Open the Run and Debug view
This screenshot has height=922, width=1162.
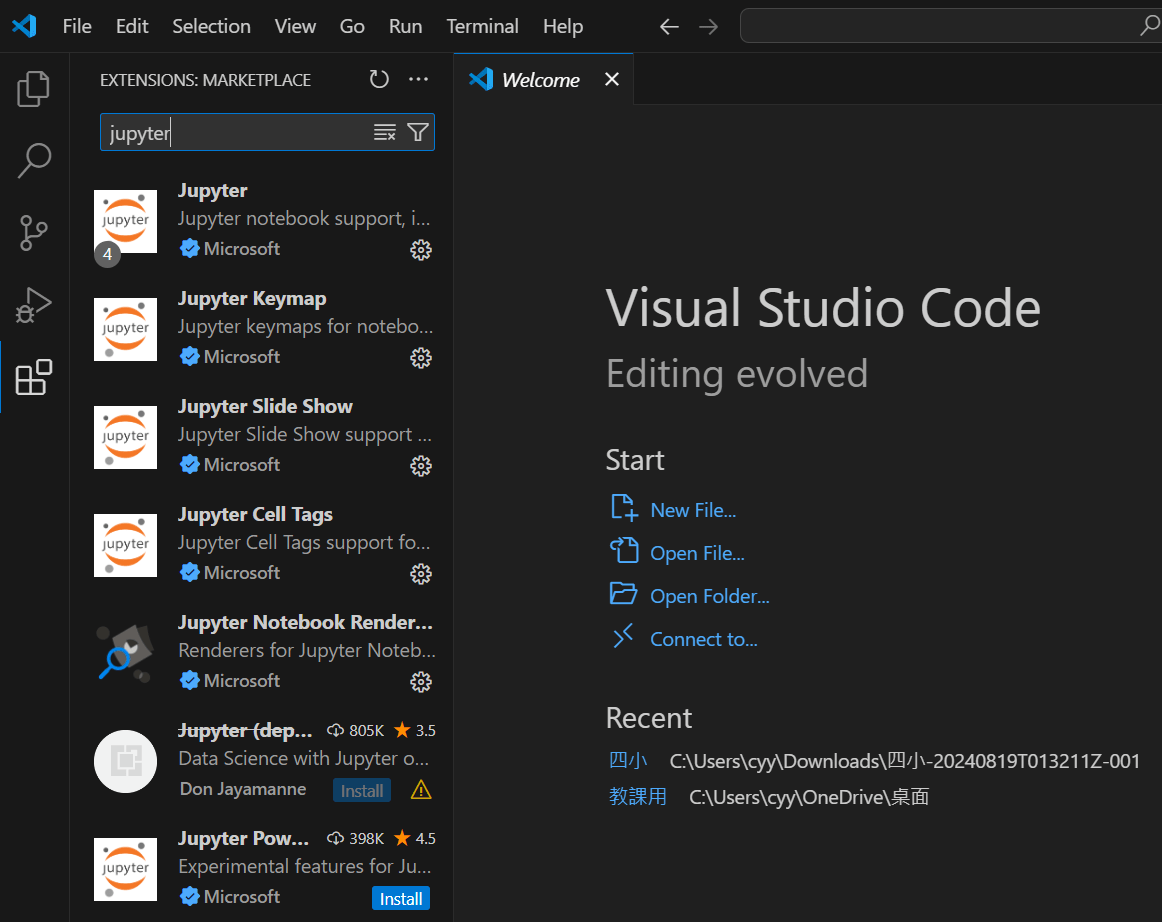point(33,305)
